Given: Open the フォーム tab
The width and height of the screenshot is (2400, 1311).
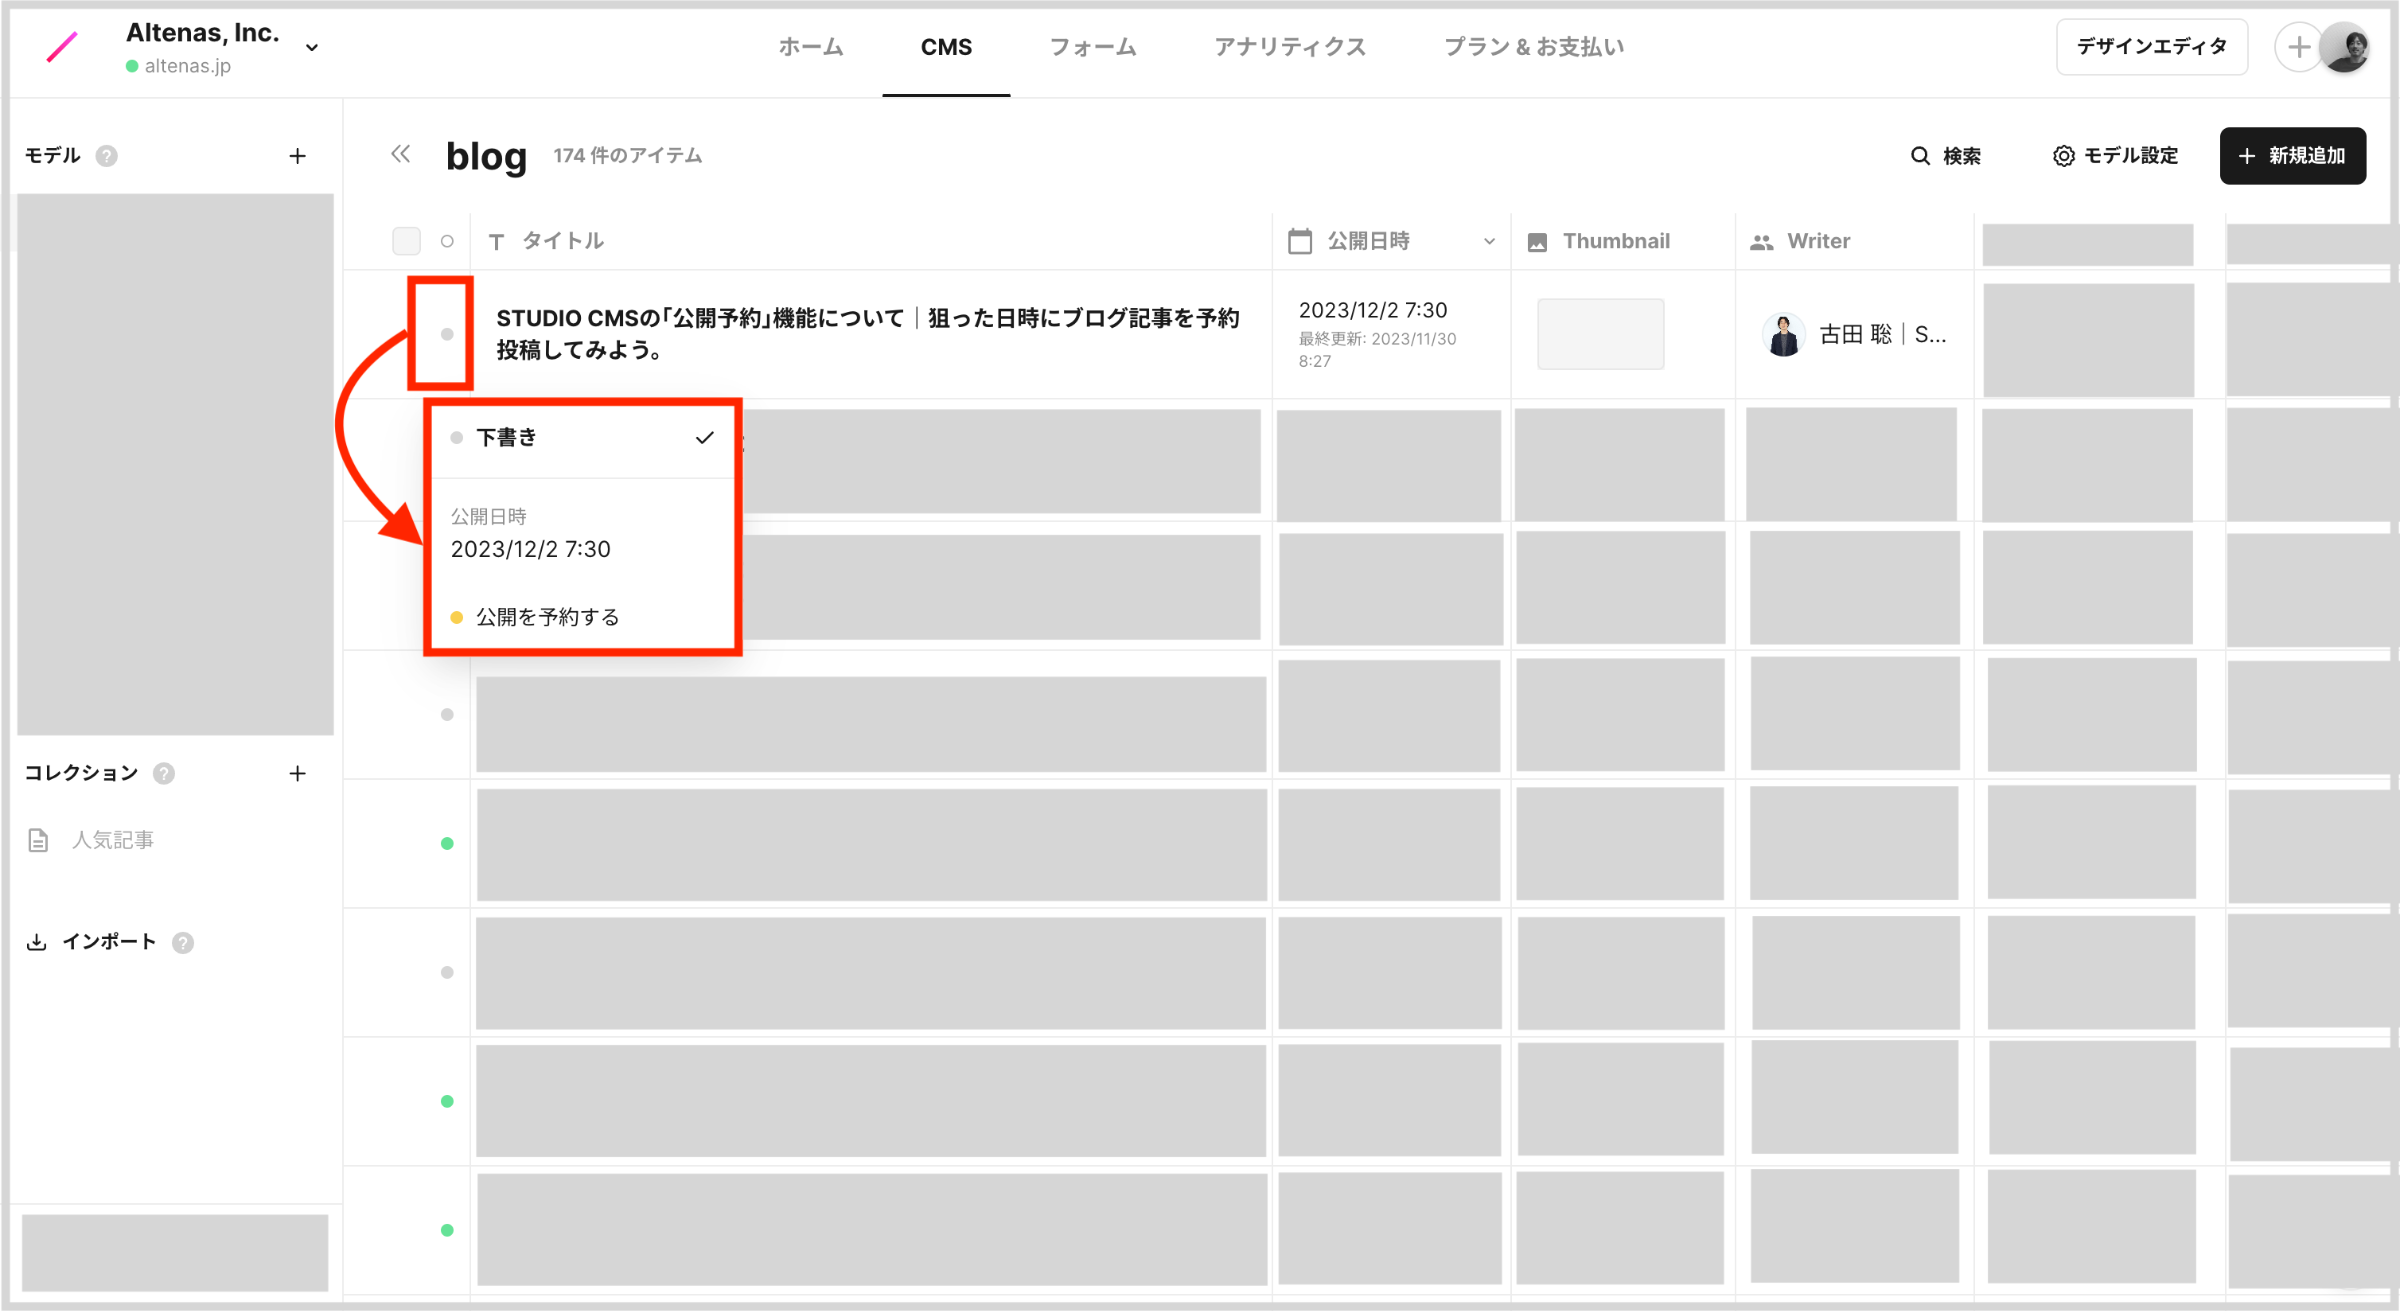Looking at the screenshot, I should tap(1093, 47).
